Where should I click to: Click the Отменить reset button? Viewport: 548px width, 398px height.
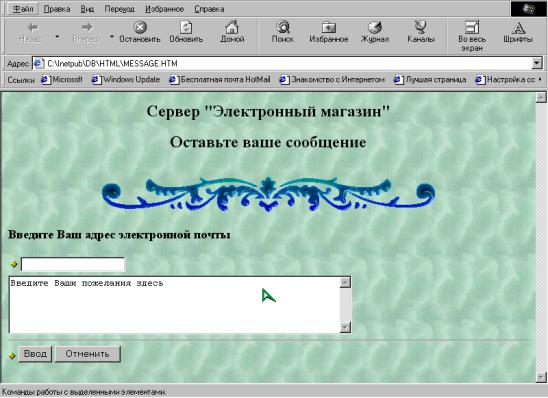click(x=87, y=354)
